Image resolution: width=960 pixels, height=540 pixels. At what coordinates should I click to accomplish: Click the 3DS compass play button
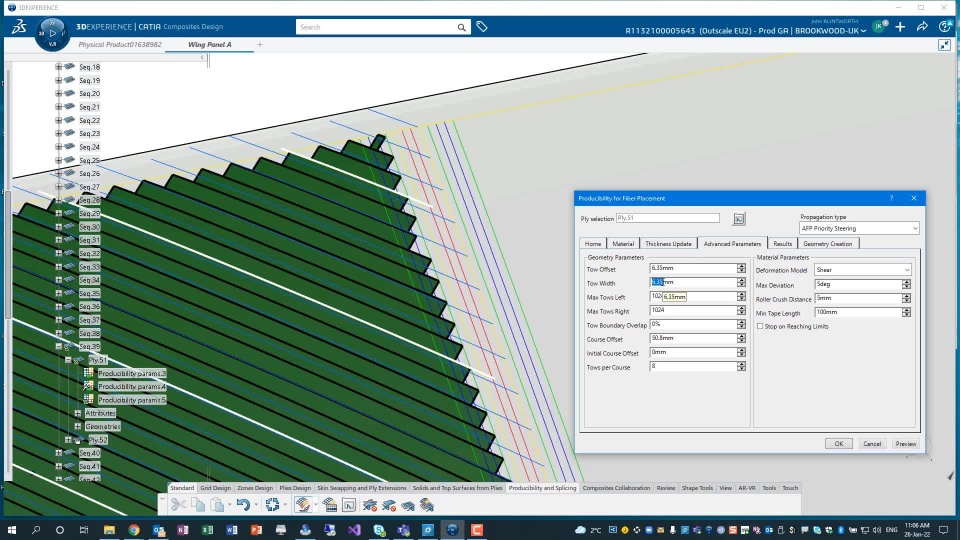[52, 32]
